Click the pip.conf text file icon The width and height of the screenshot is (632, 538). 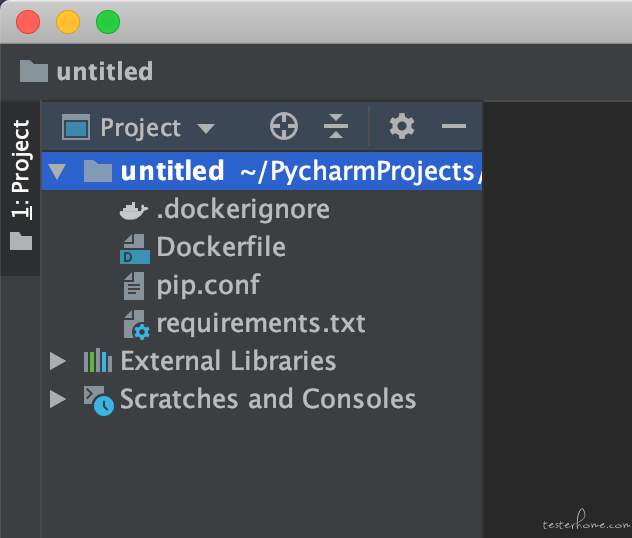[x=134, y=286]
